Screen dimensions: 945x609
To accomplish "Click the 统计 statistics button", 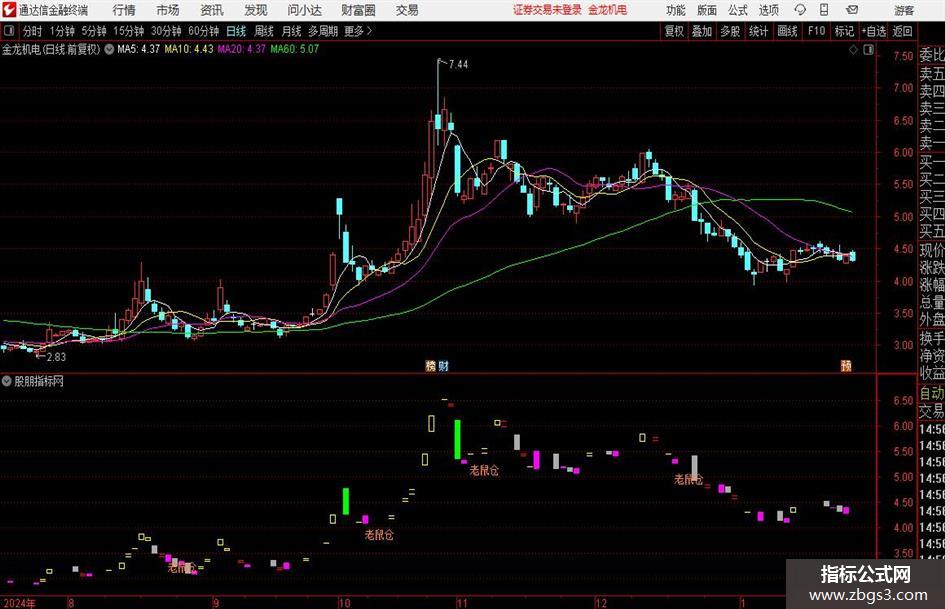I will coord(759,31).
